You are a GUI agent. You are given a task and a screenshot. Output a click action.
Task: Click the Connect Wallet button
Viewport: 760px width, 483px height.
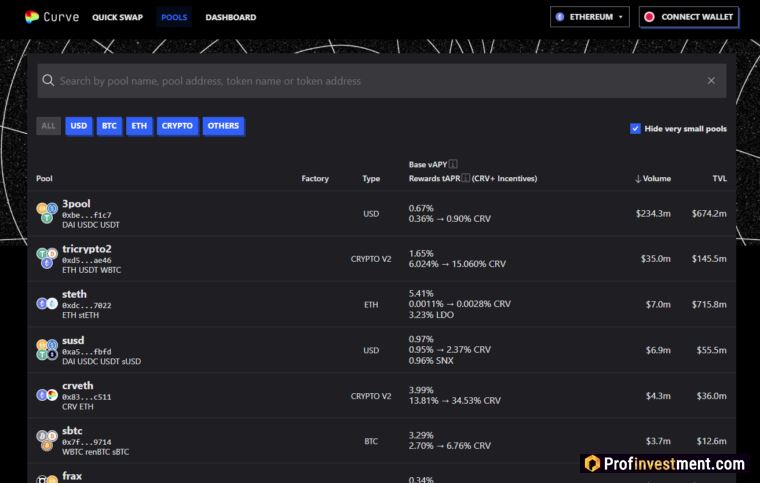pos(689,17)
